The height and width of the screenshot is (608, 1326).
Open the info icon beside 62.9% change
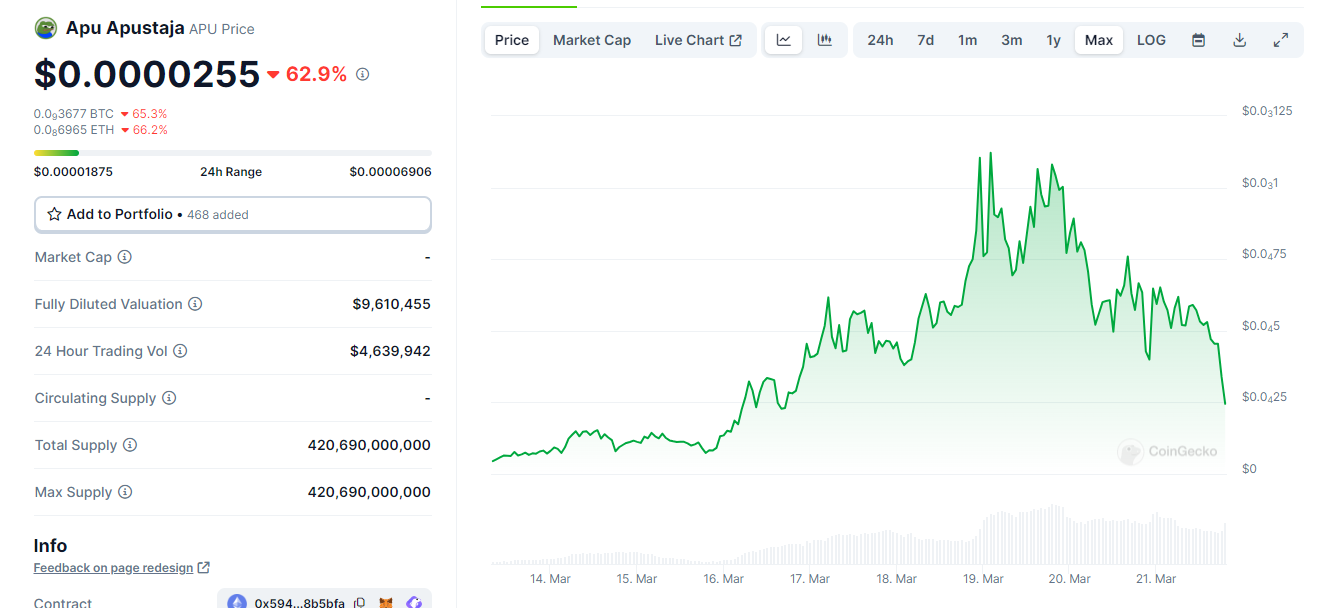[x=363, y=74]
